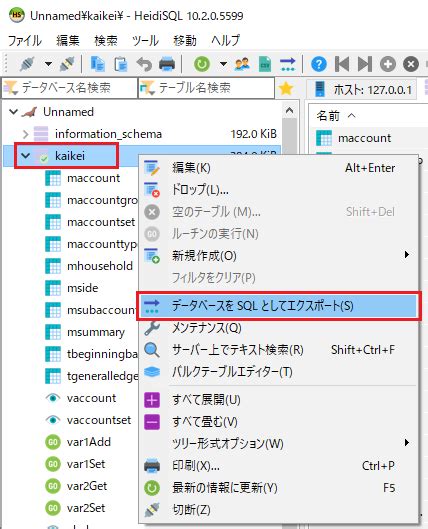Select the var2Set routine
Viewport: 428px width, 529px height.
click(x=86, y=508)
